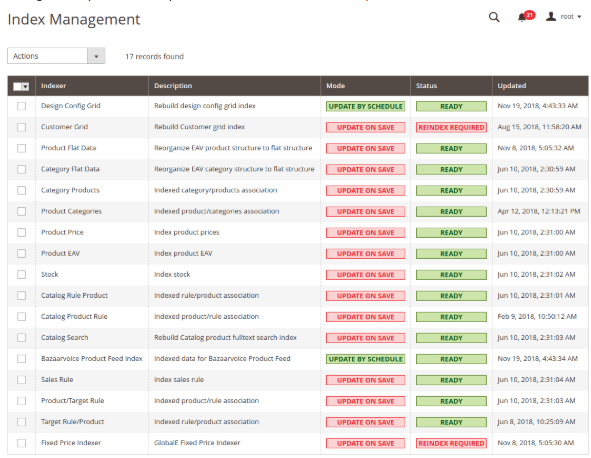Select the Target Rule/Product checkbox
Viewport: 591px width, 458px height.
tap(21, 422)
